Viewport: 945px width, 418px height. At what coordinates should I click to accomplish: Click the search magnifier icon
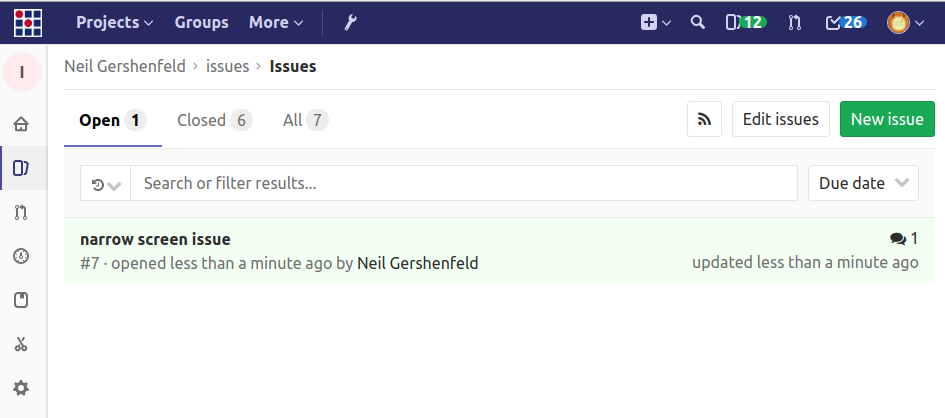click(698, 22)
